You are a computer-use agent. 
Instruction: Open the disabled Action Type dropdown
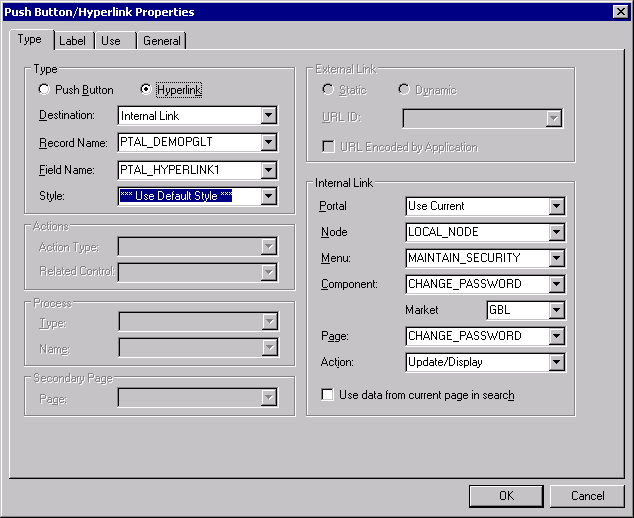click(268, 246)
